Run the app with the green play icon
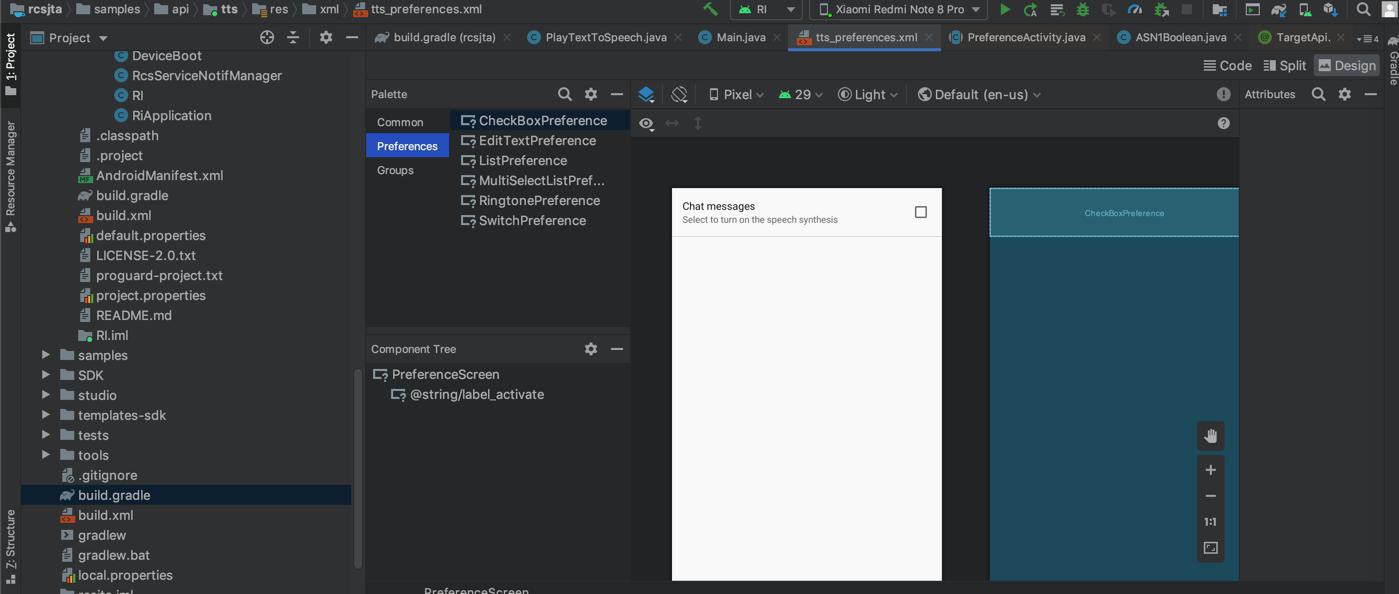1399x594 pixels. (x=1005, y=9)
